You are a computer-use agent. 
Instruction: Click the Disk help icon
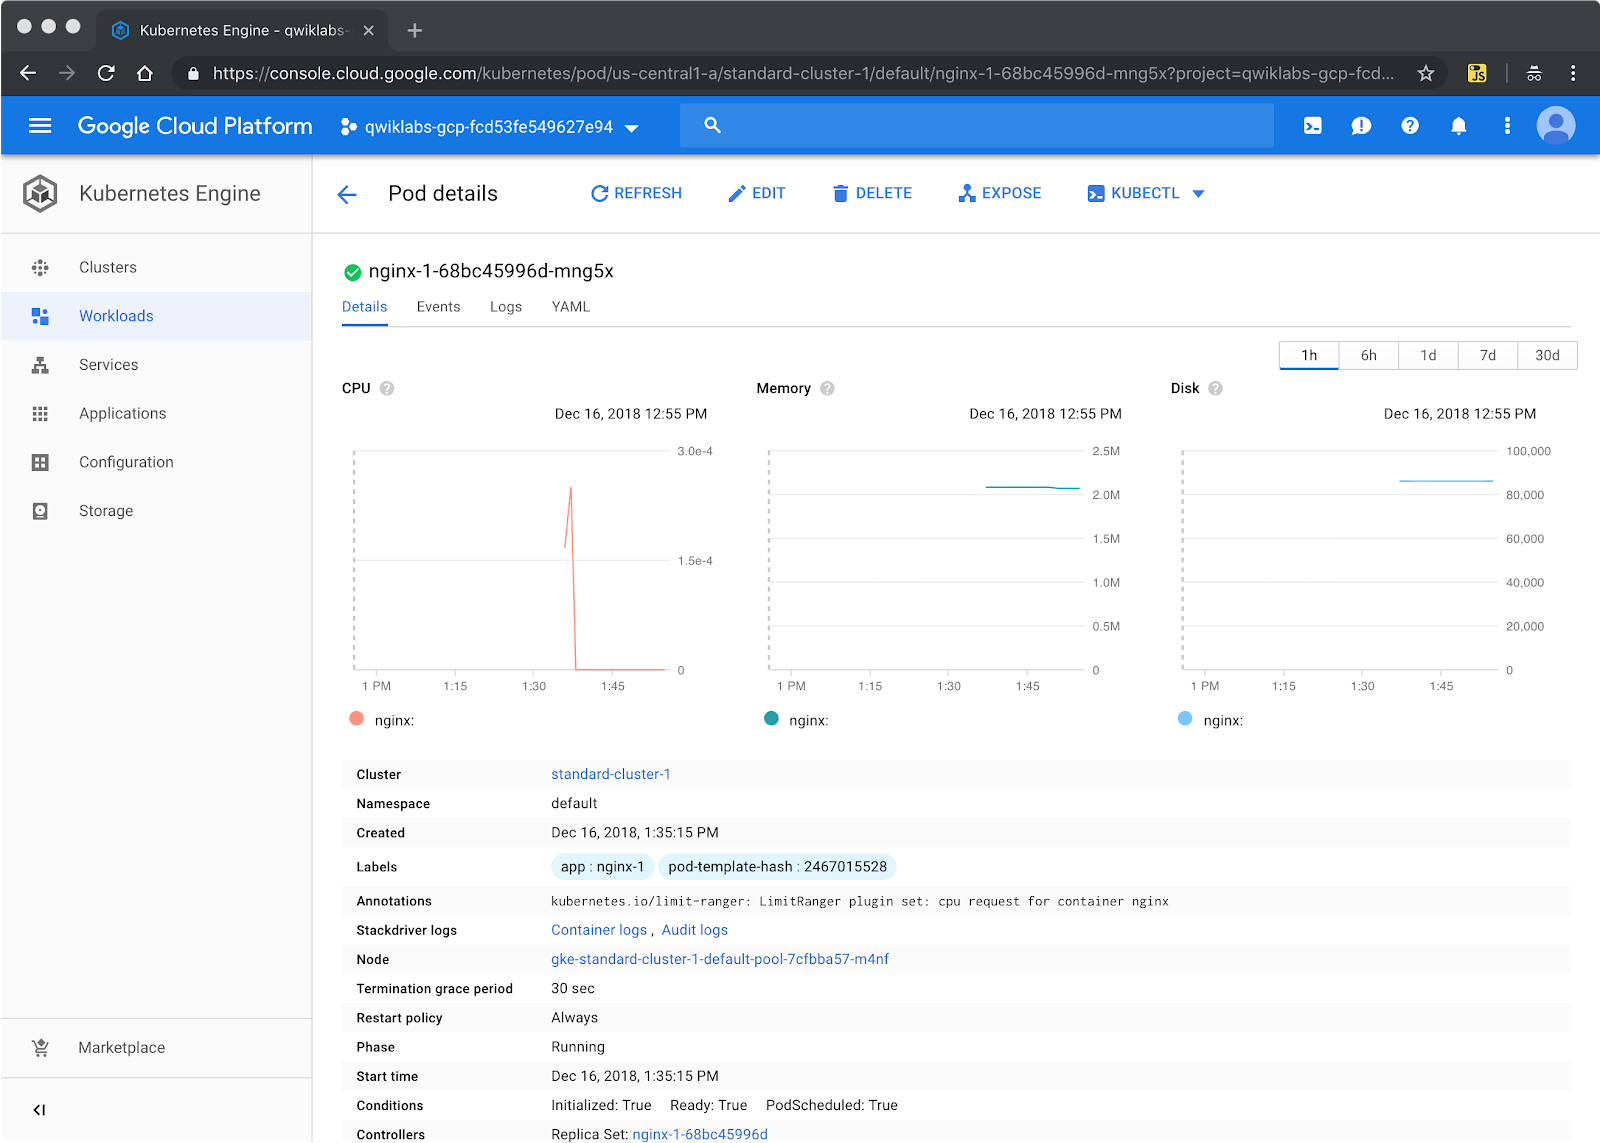coord(1215,388)
